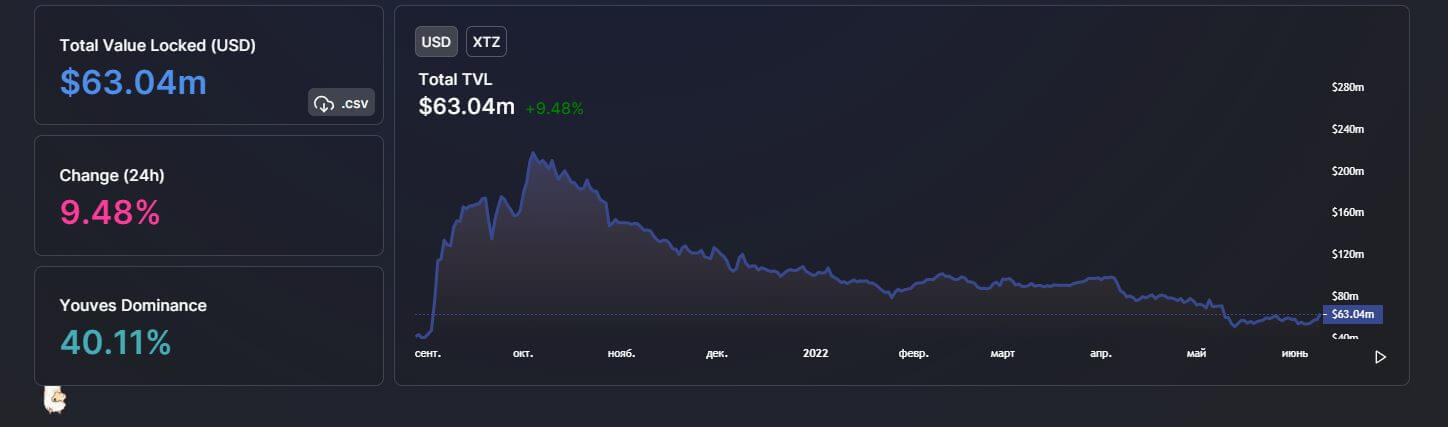1448x427 pixels.
Task: Select the июнь marker on the time axis
Action: [x=1294, y=353]
